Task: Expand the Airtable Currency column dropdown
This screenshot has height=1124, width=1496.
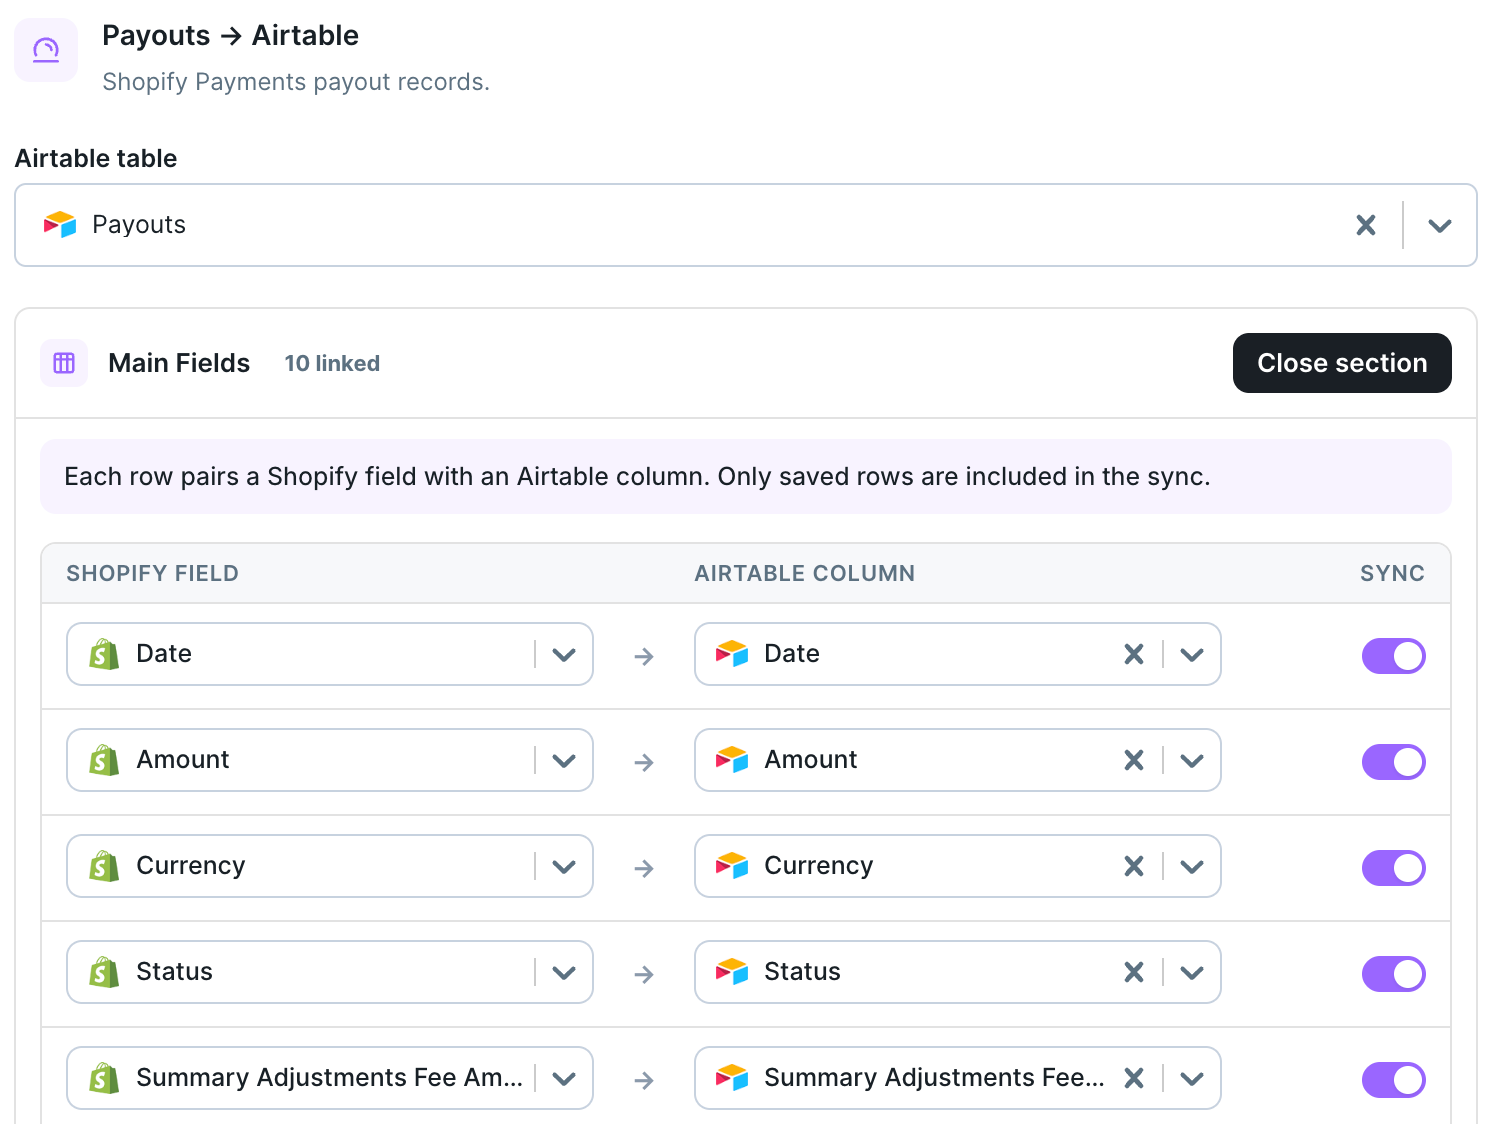Action: pyautogui.click(x=1192, y=867)
